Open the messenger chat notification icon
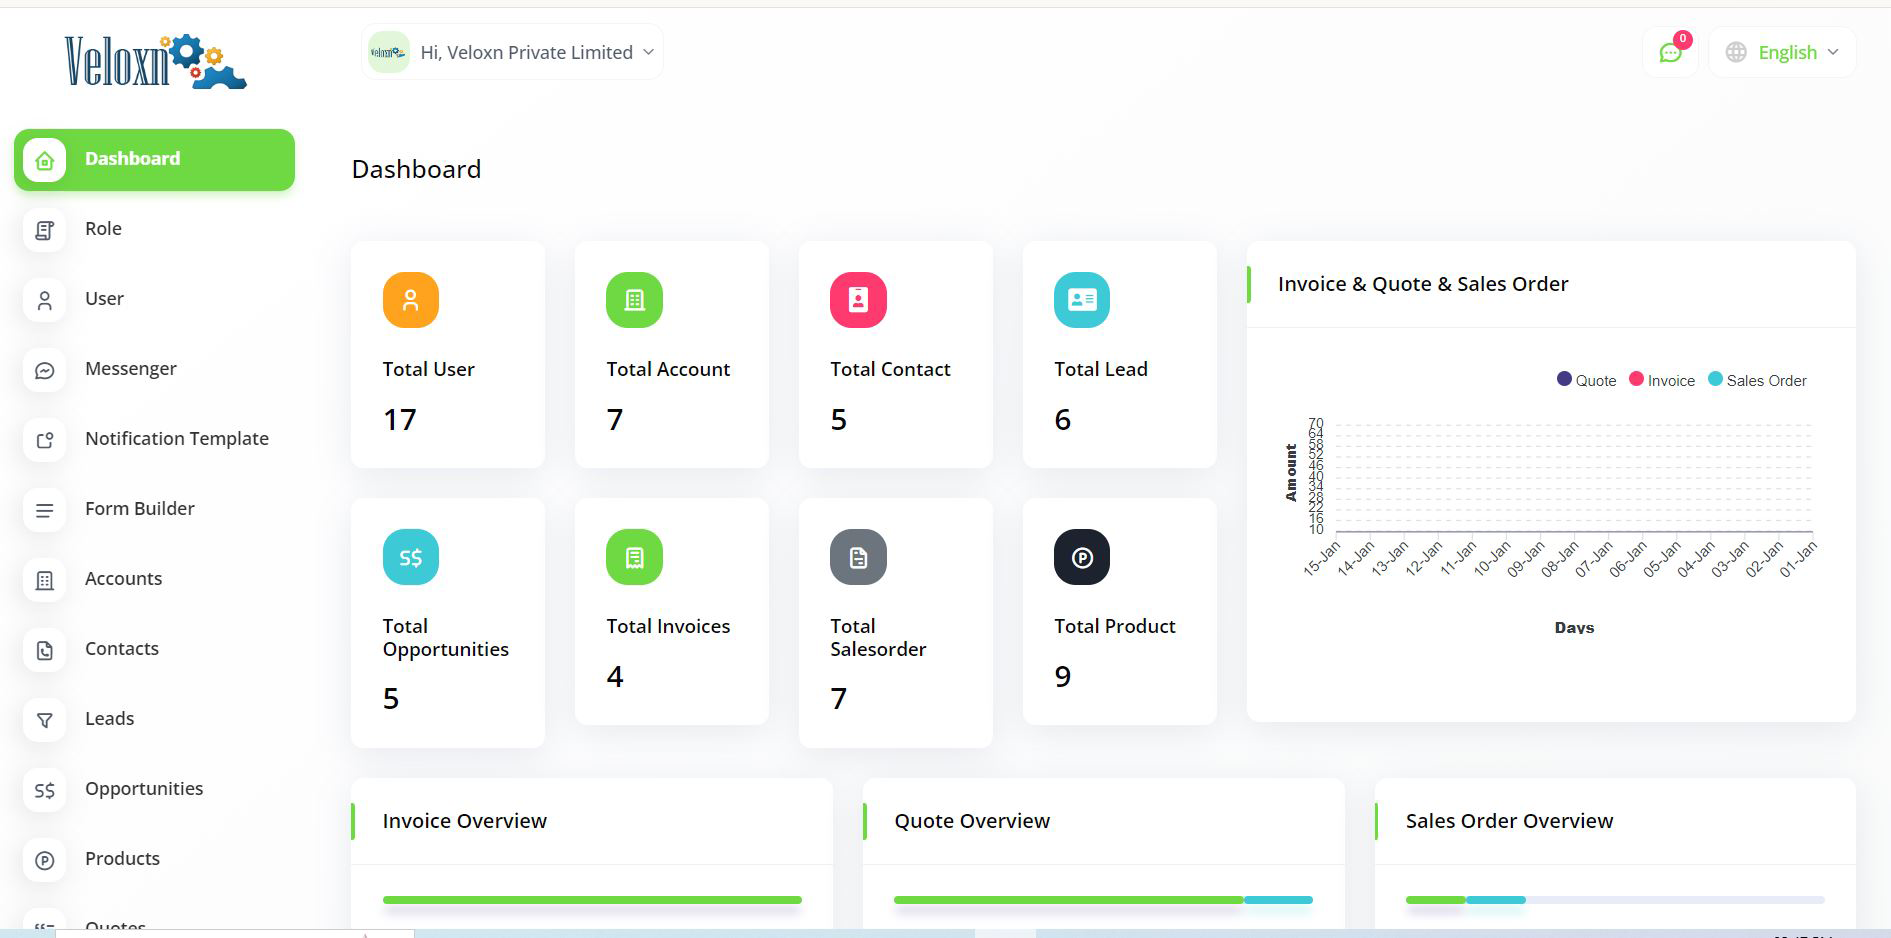Image resolution: width=1891 pixels, height=938 pixels. pyautogui.click(x=1670, y=53)
